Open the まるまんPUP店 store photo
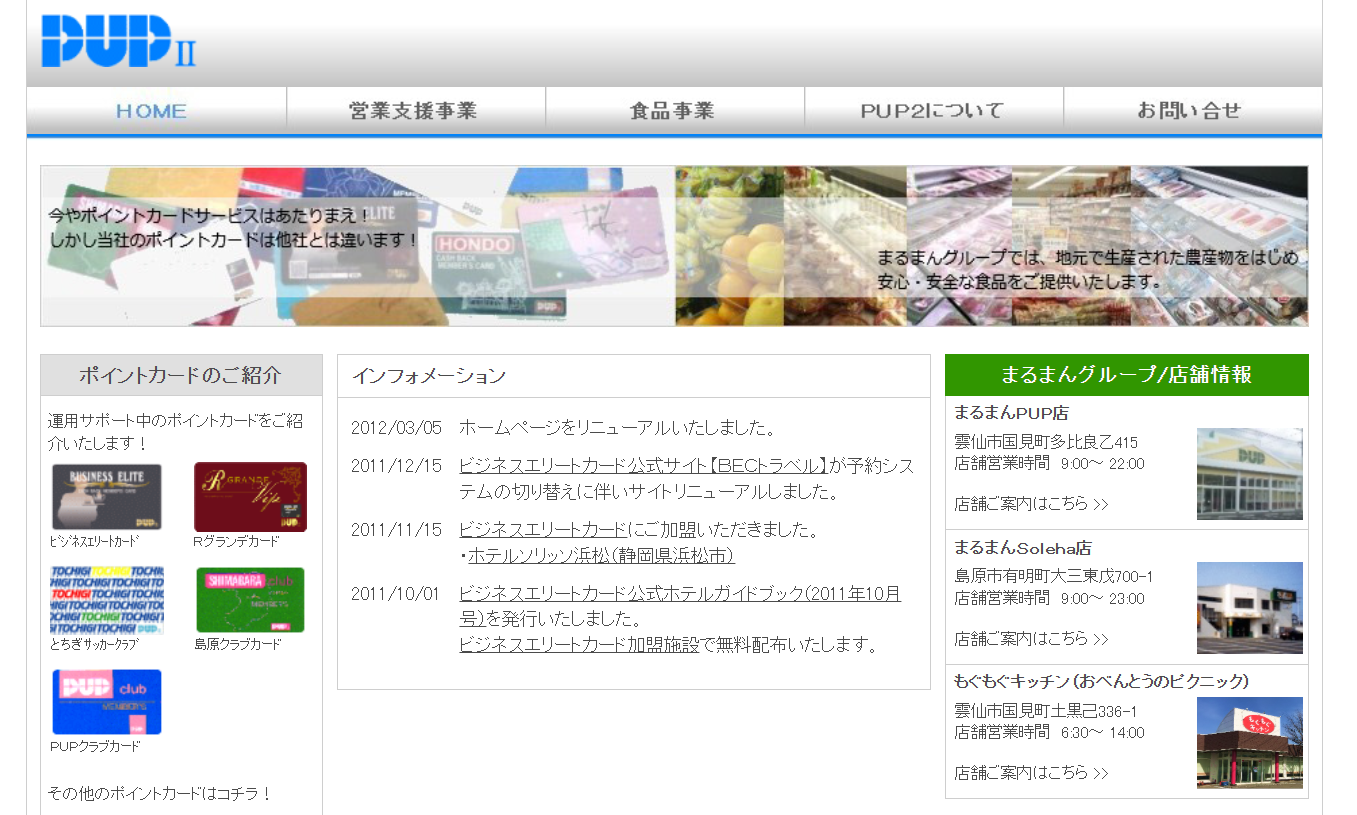 coord(1250,474)
